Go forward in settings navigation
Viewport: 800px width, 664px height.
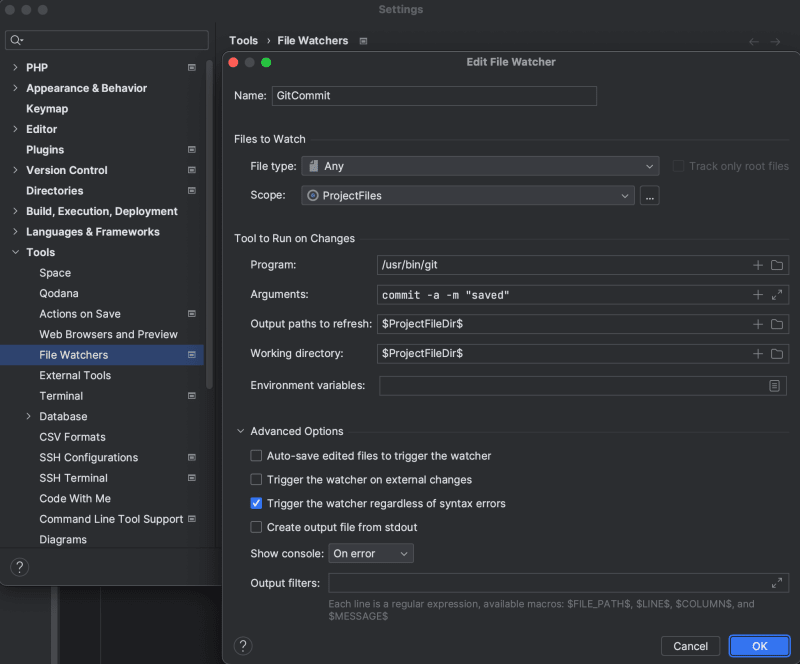pyautogui.click(x=775, y=41)
